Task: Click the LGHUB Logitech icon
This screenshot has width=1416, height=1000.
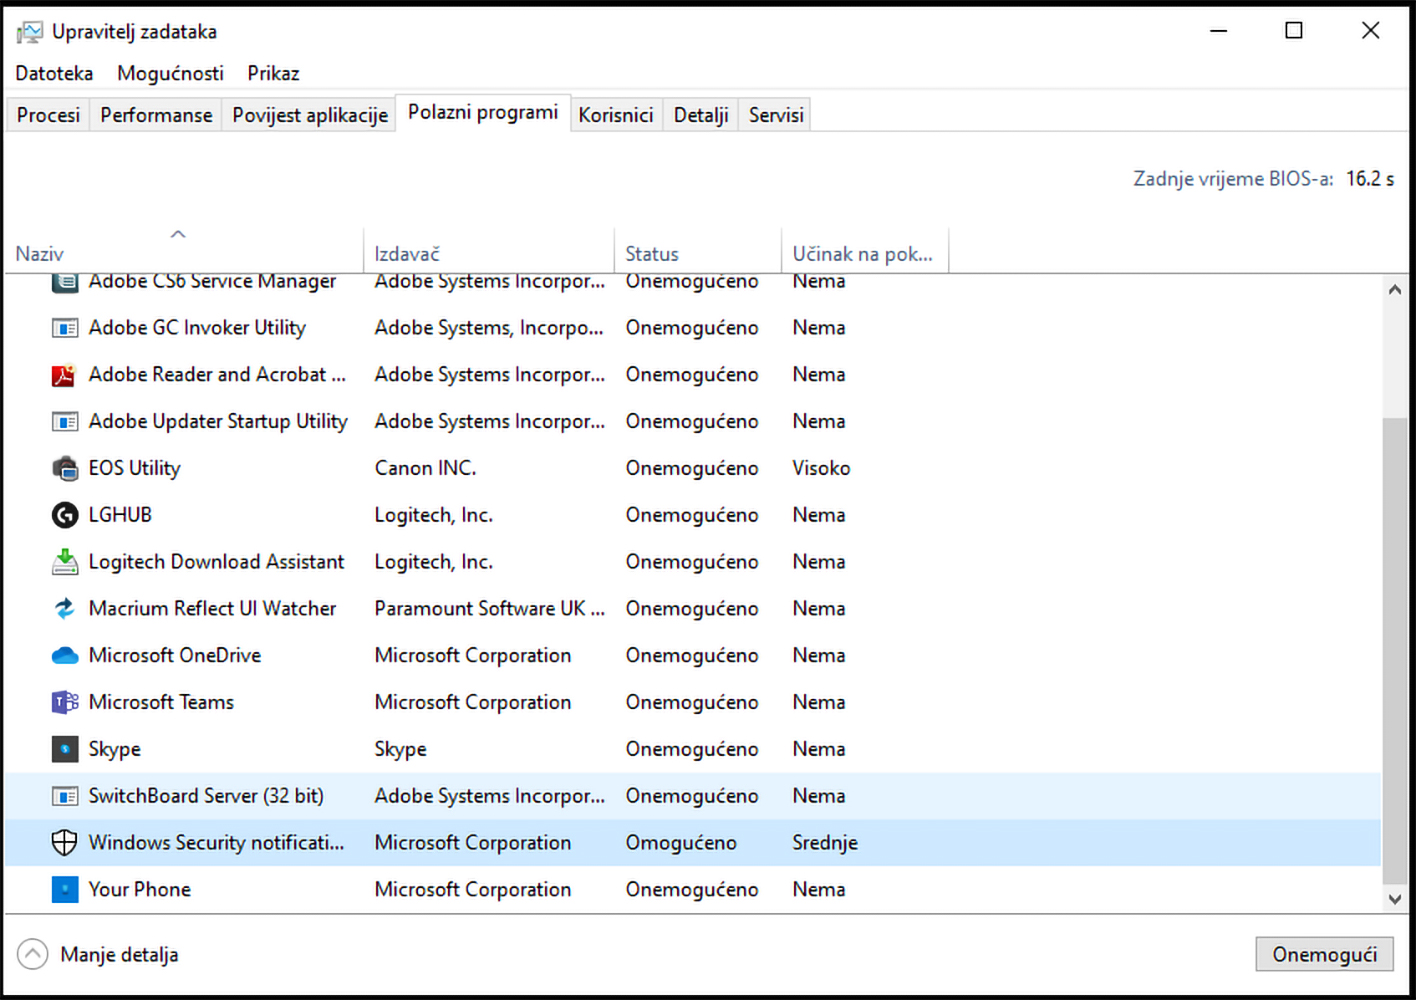Action: point(65,515)
